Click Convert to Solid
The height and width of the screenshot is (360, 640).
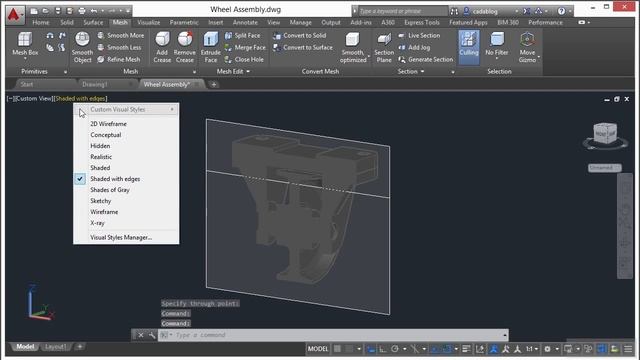pyautogui.click(x=300, y=36)
